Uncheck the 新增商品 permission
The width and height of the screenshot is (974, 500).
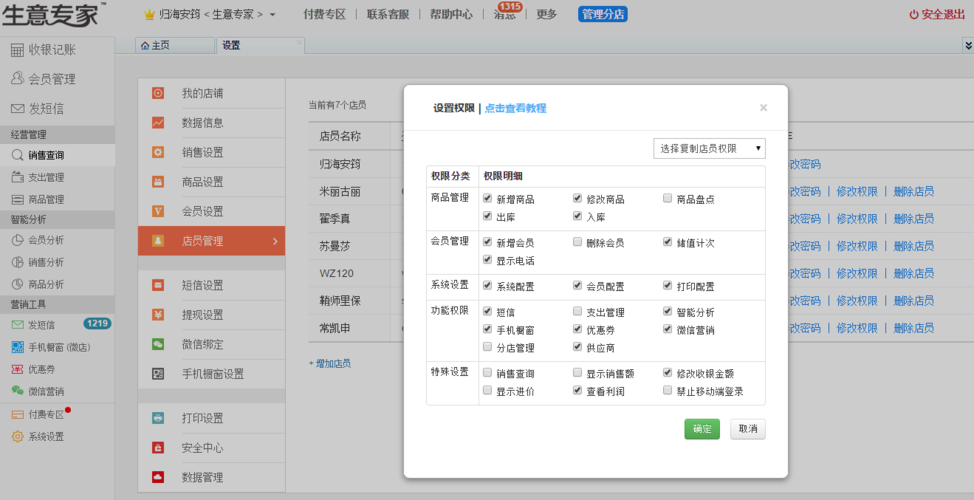[x=488, y=199]
